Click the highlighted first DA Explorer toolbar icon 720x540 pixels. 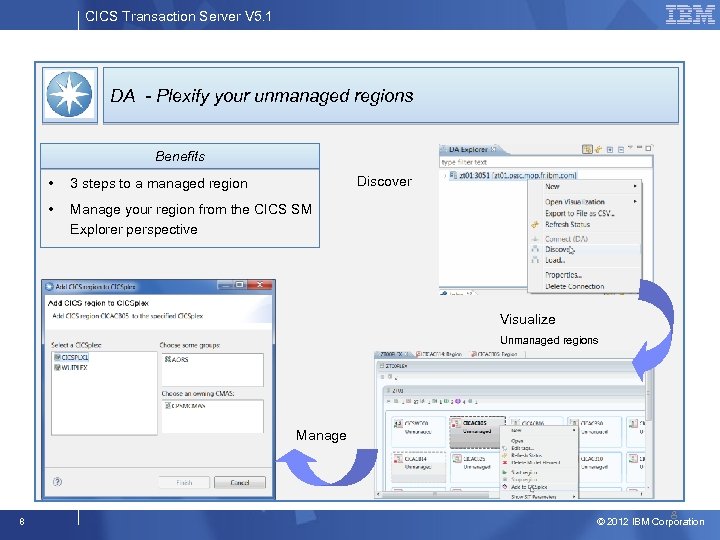(x=587, y=149)
